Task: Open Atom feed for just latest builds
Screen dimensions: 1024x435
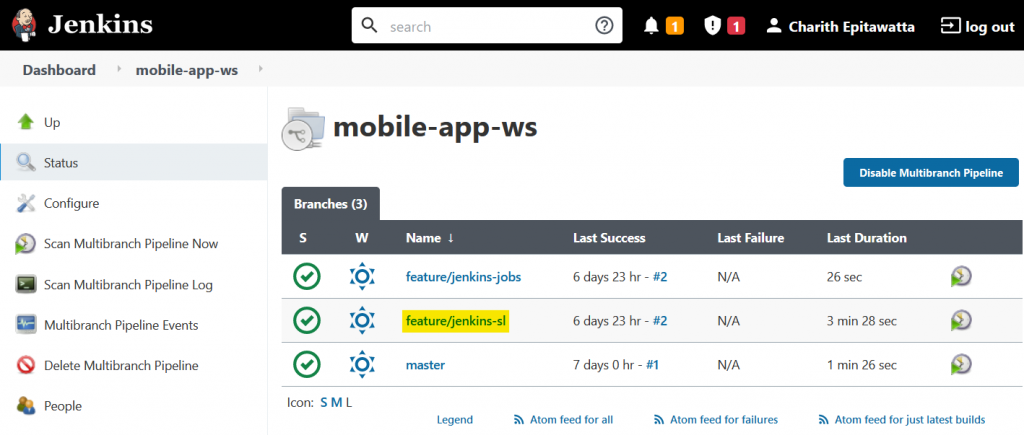Action: click(910, 419)
